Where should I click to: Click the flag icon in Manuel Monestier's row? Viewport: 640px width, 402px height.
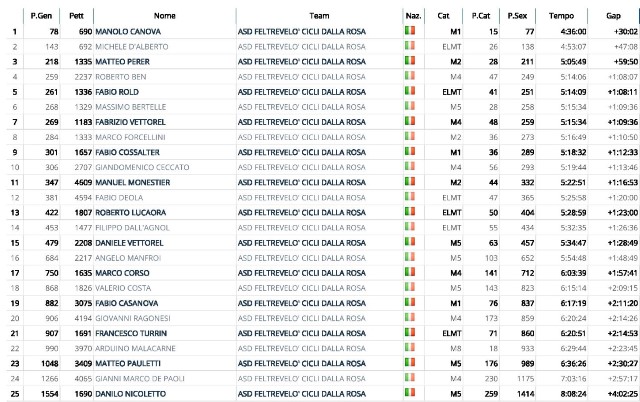(x=410, y=182)
